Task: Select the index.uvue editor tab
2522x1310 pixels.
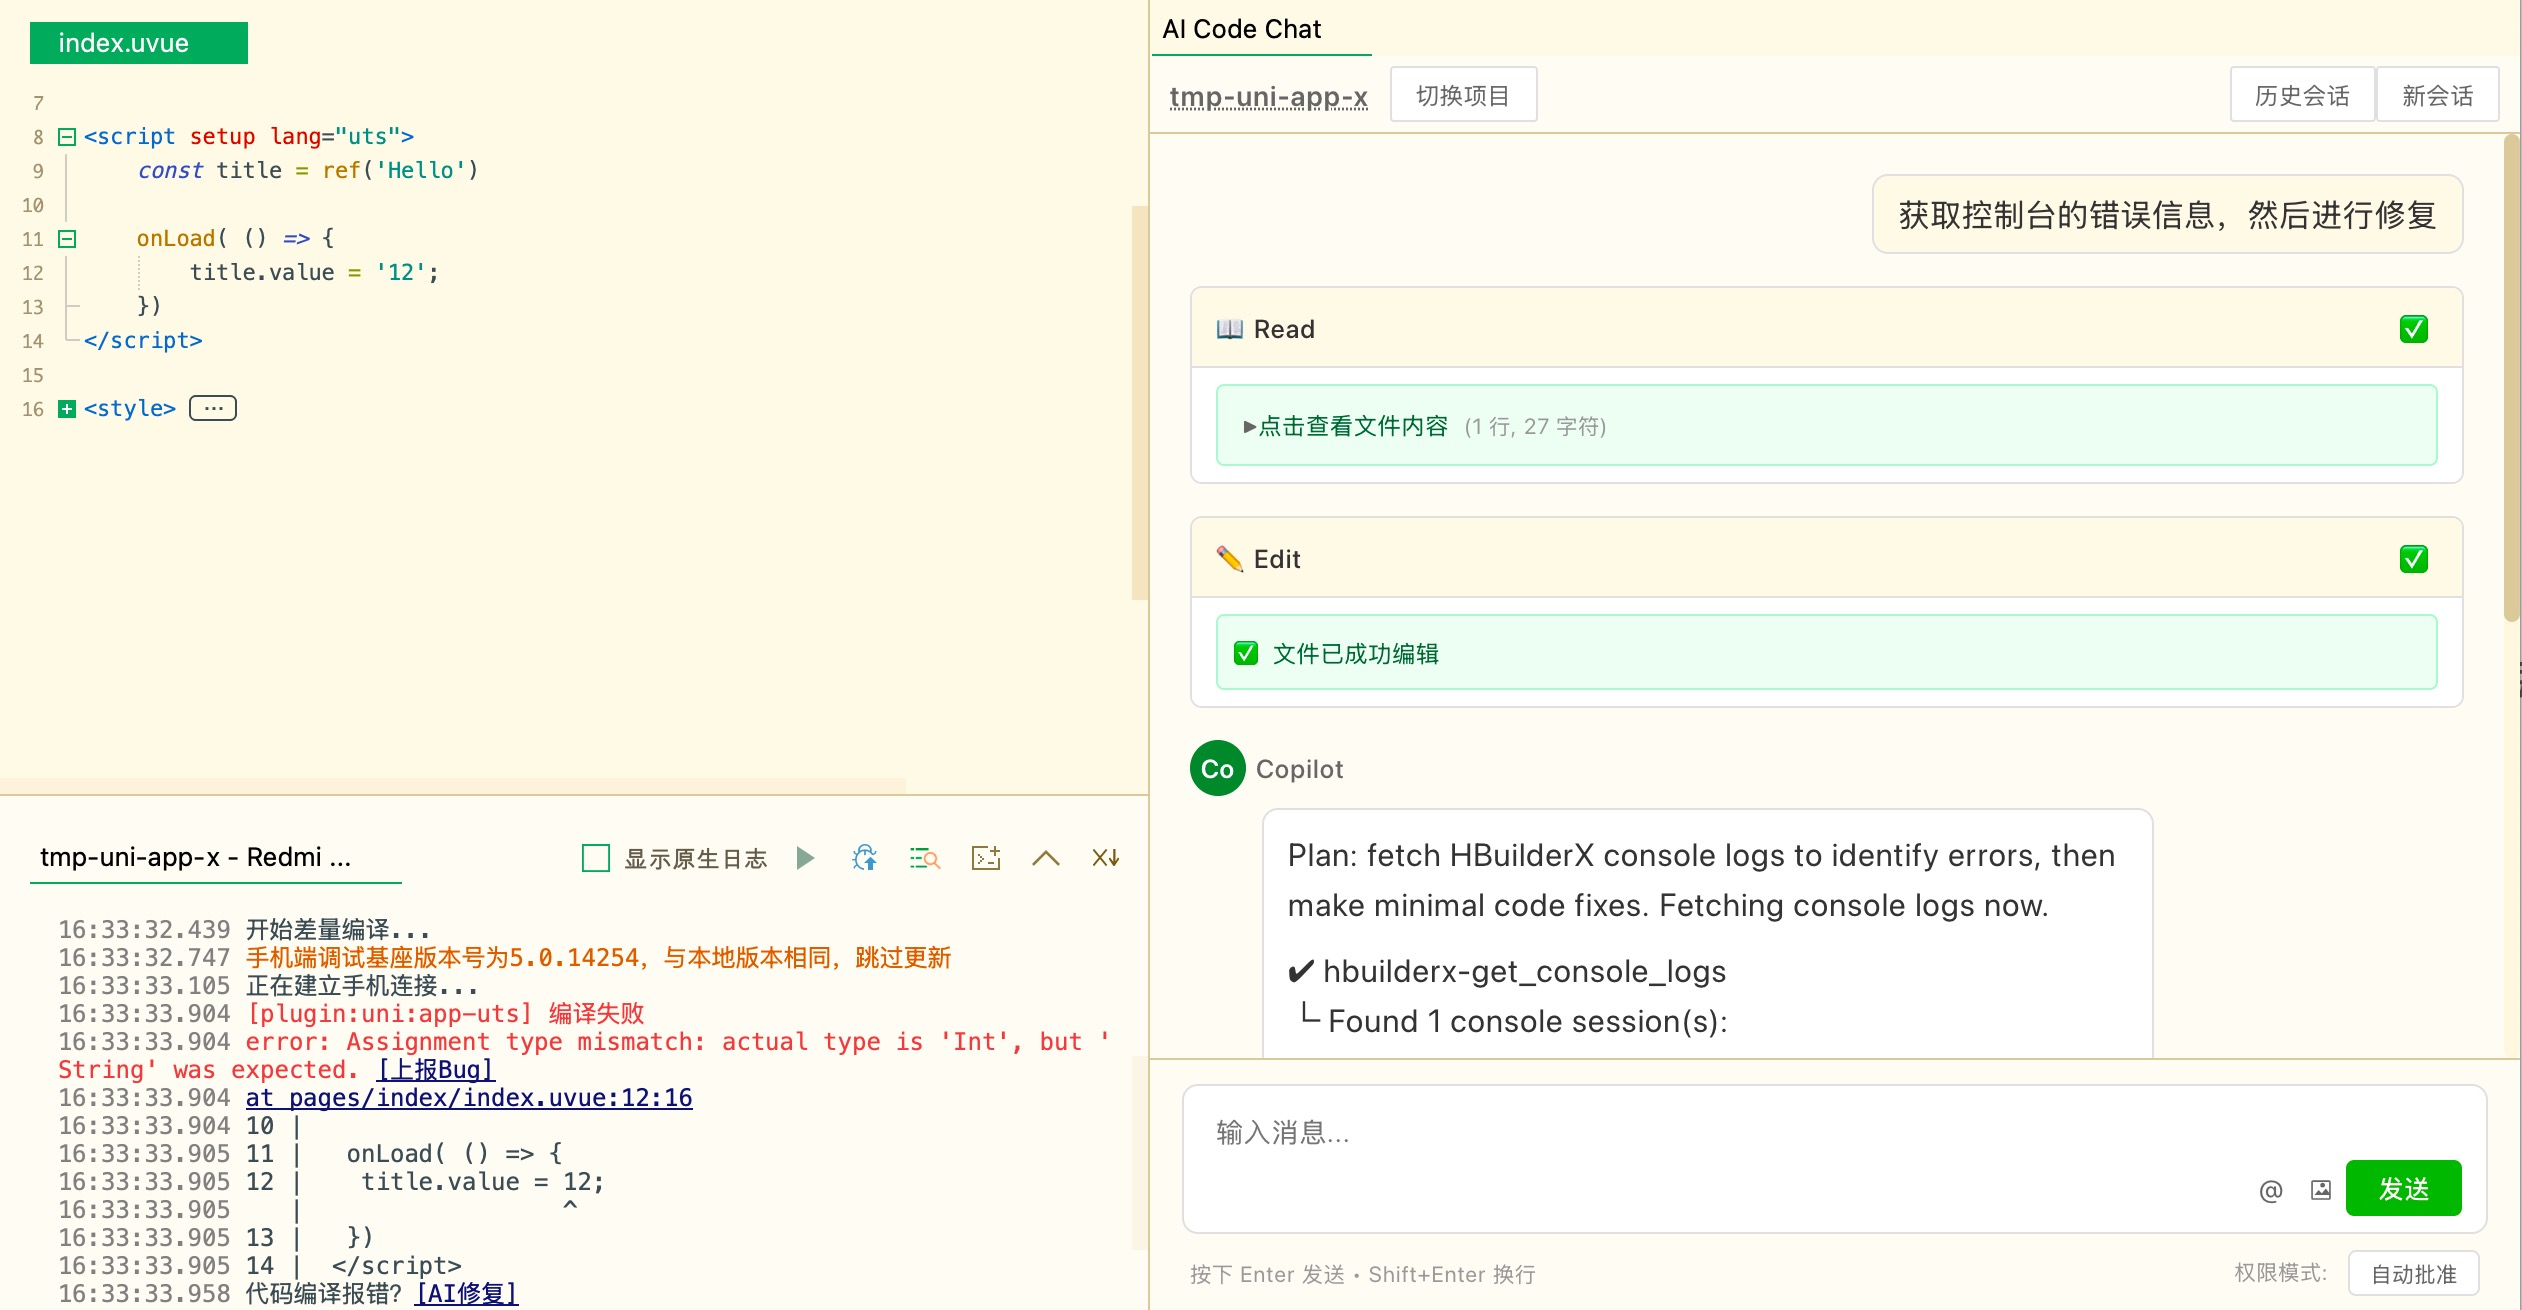Action: coord(139,43)
